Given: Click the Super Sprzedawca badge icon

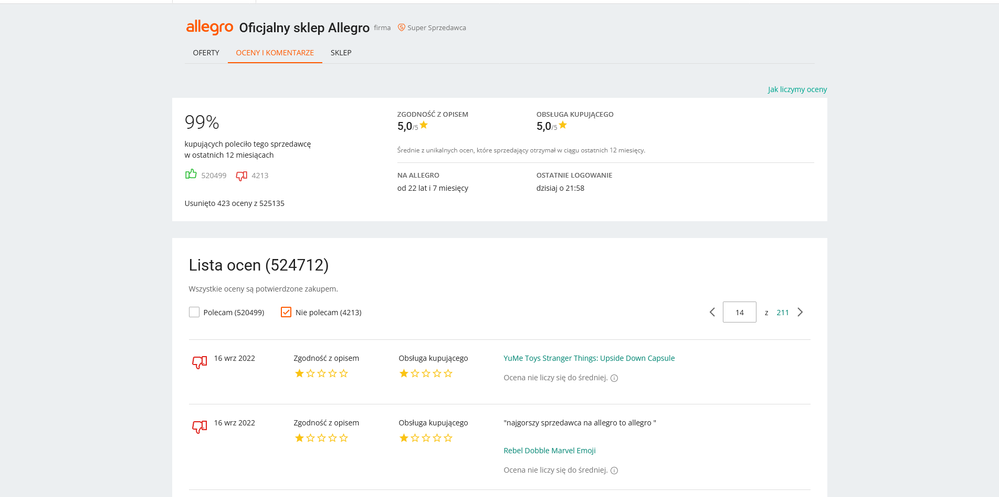Looking at the screenshot, I should pos(401,27).
